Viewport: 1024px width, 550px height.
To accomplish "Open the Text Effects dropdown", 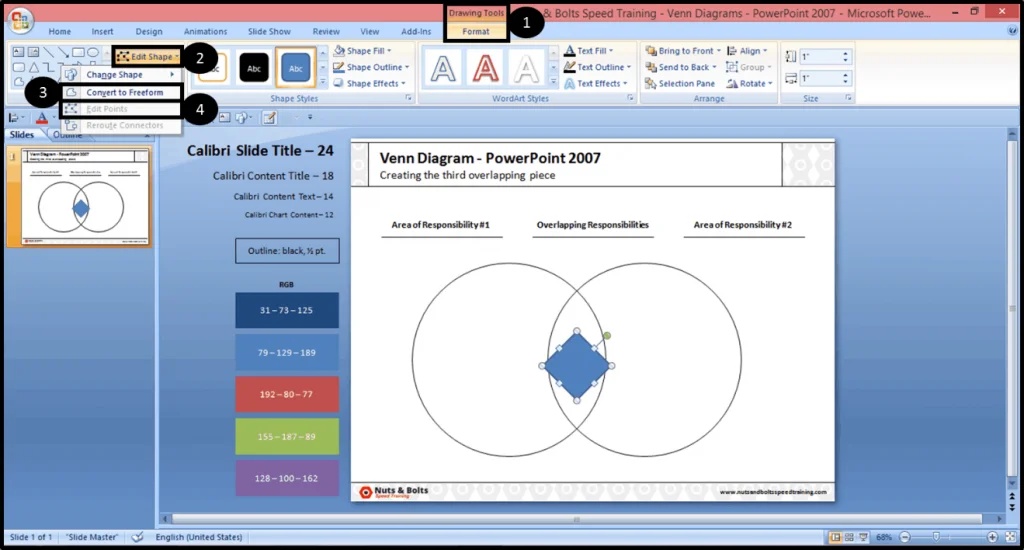I will point(596,84).
